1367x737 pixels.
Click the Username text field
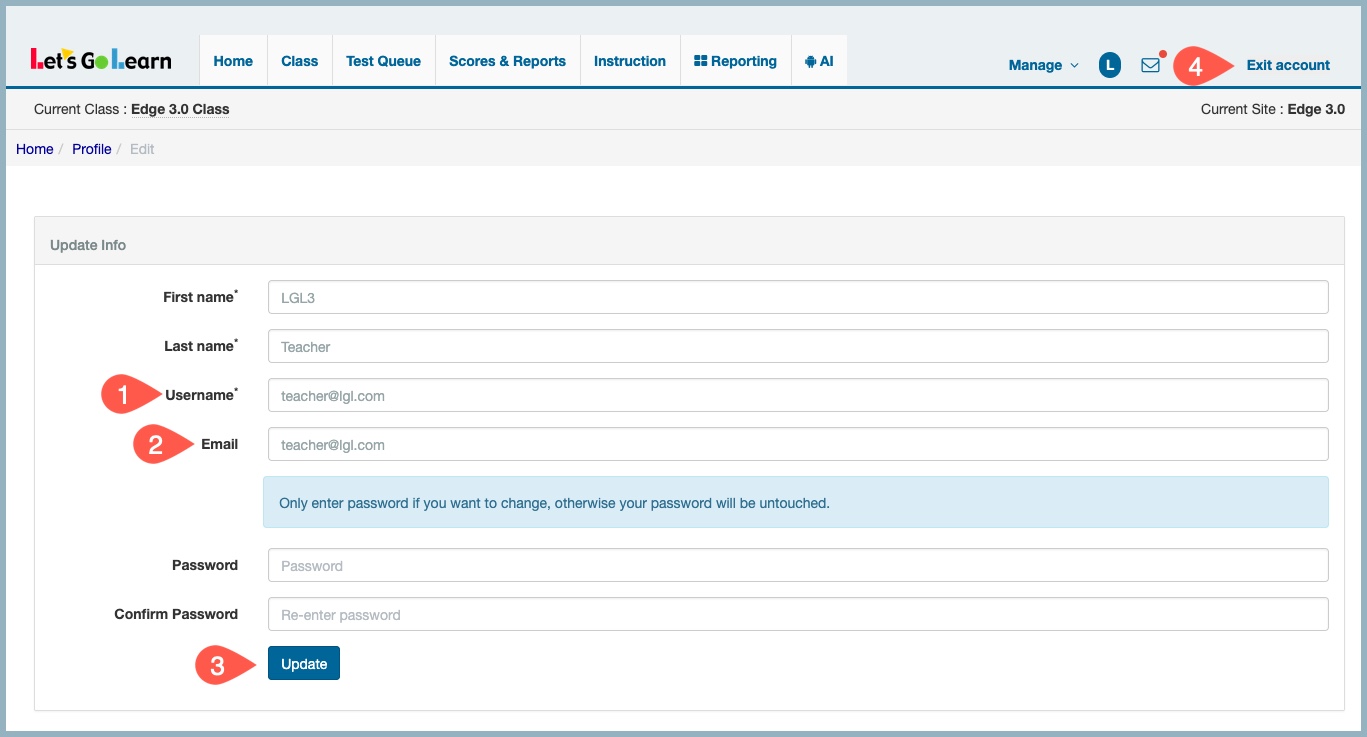[797, 395]
